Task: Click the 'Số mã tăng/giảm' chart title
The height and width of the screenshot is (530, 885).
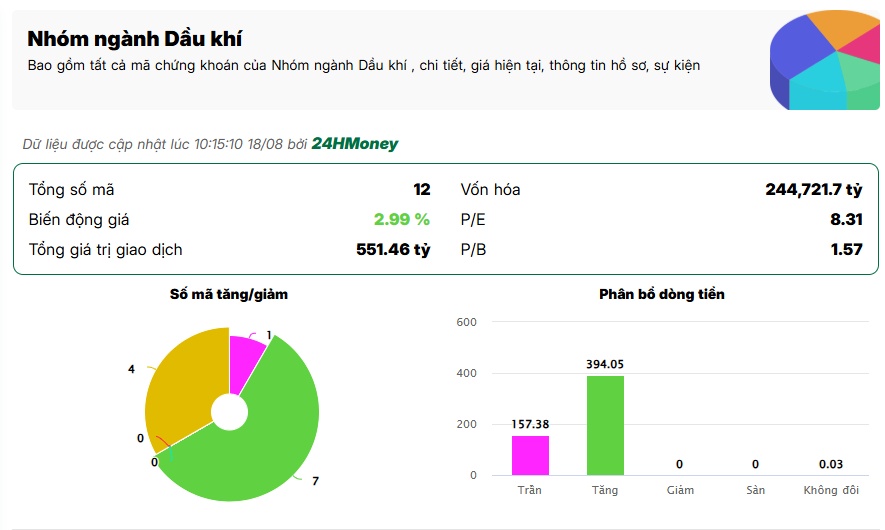Action: click(229, 294)
